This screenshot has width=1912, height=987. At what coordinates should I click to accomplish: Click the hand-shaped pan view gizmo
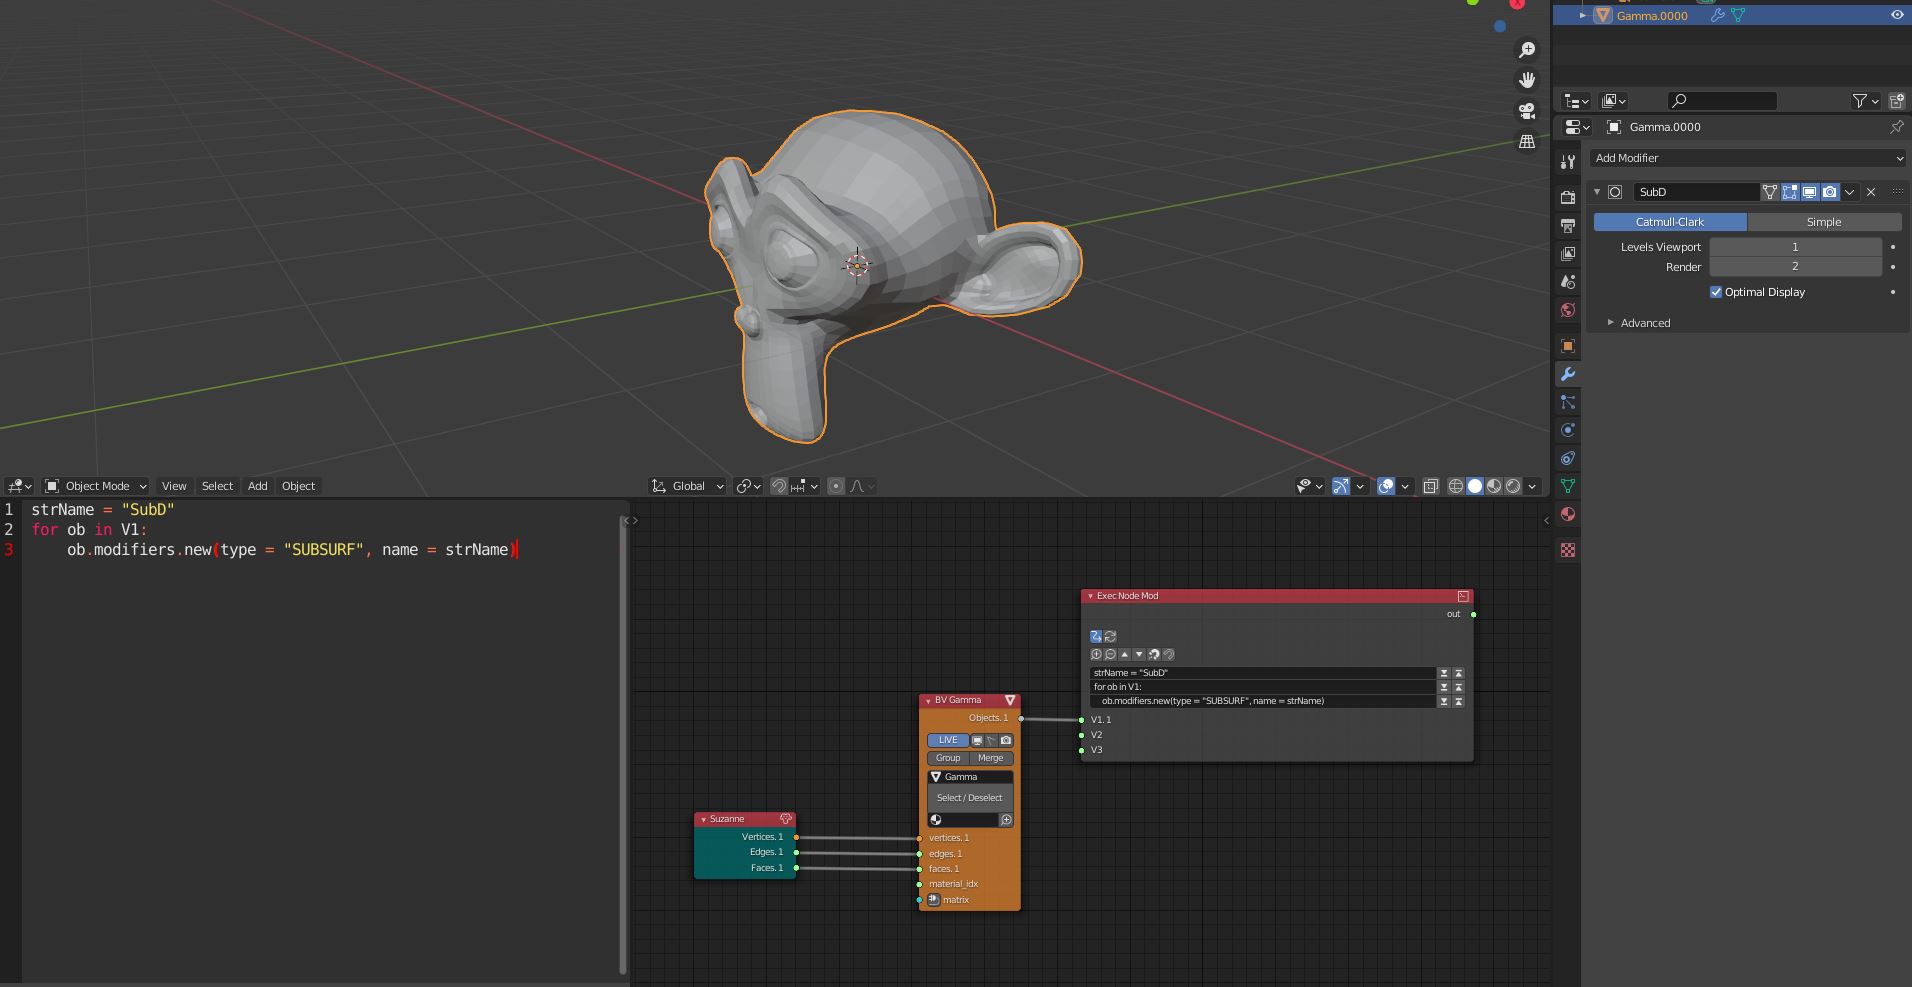click(x=1527, y=80)
